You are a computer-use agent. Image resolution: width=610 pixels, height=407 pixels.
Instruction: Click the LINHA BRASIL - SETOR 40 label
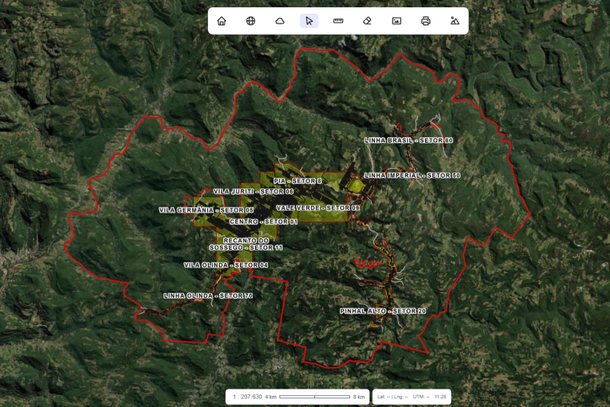[408, 140]
